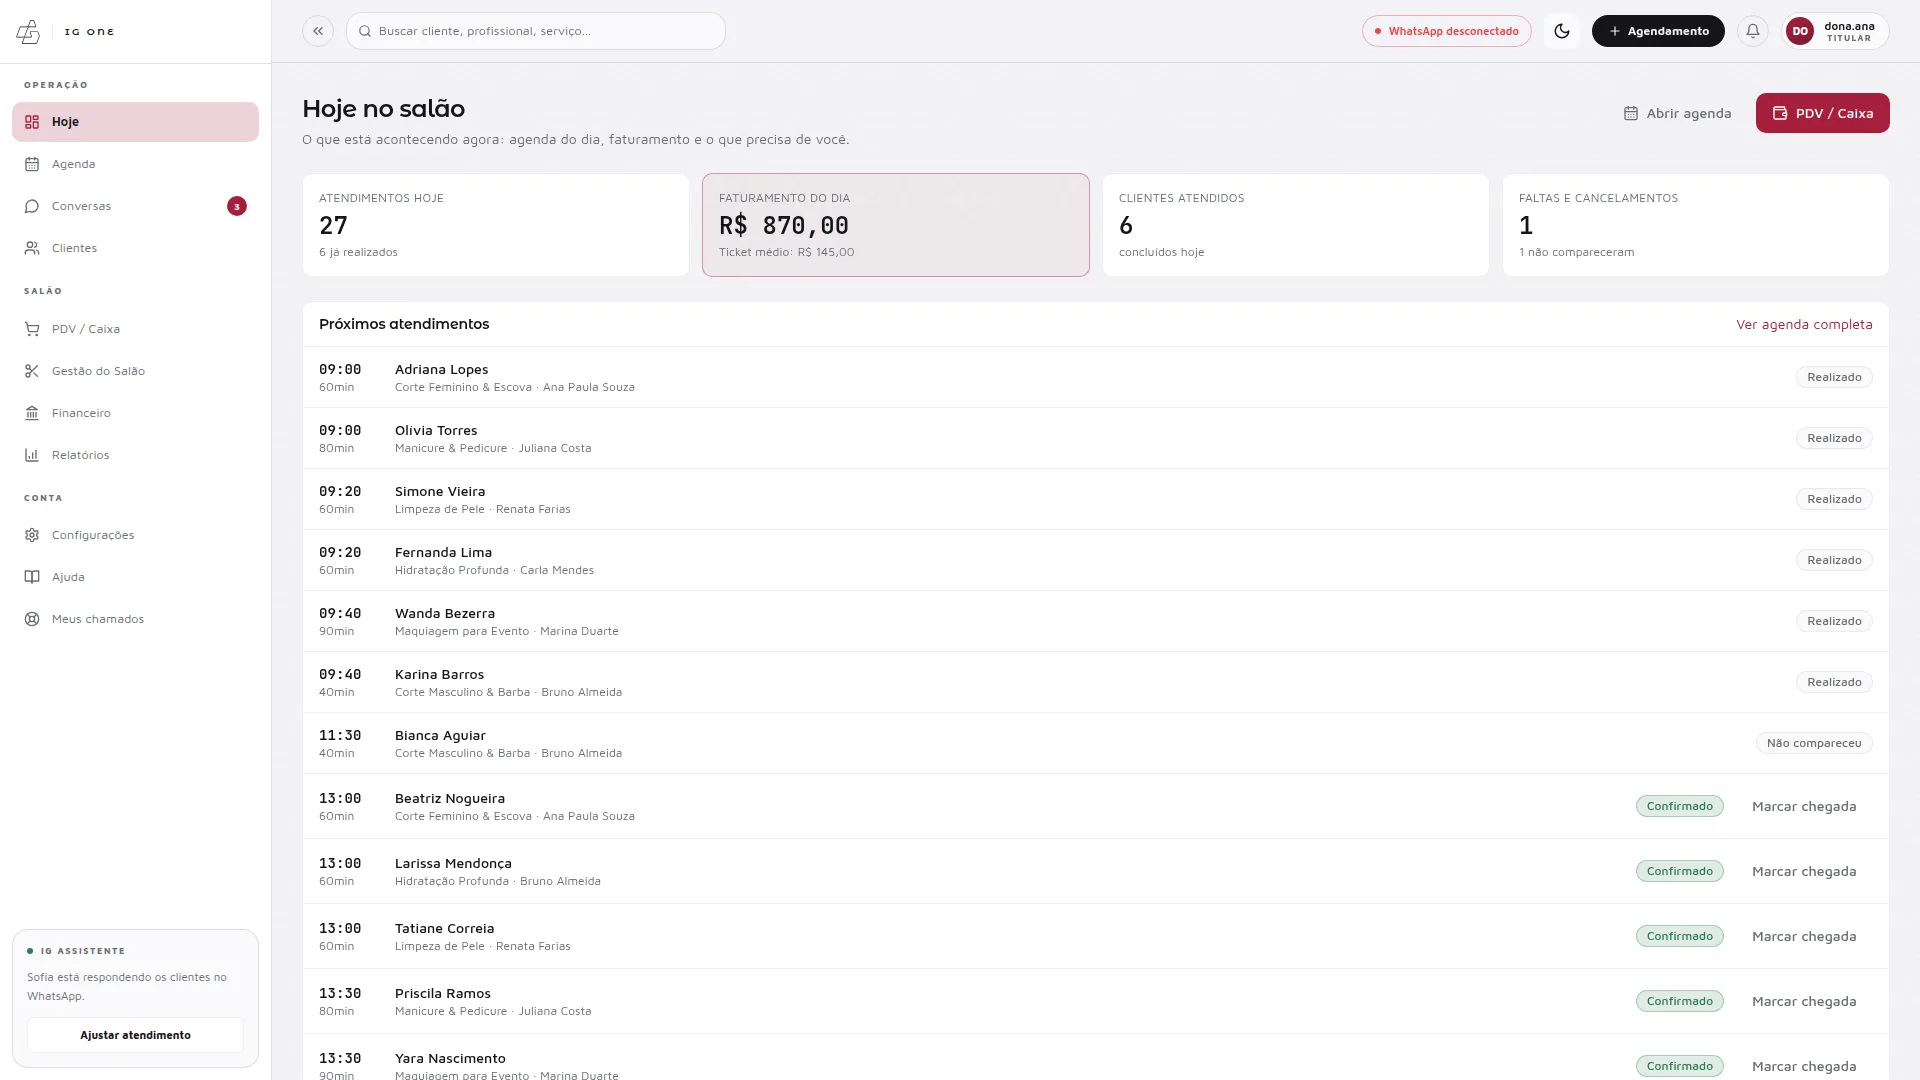Click the Conversas unread badge showing 3
Viewport: 1920px width, 1080px height.
coord(237,206)
